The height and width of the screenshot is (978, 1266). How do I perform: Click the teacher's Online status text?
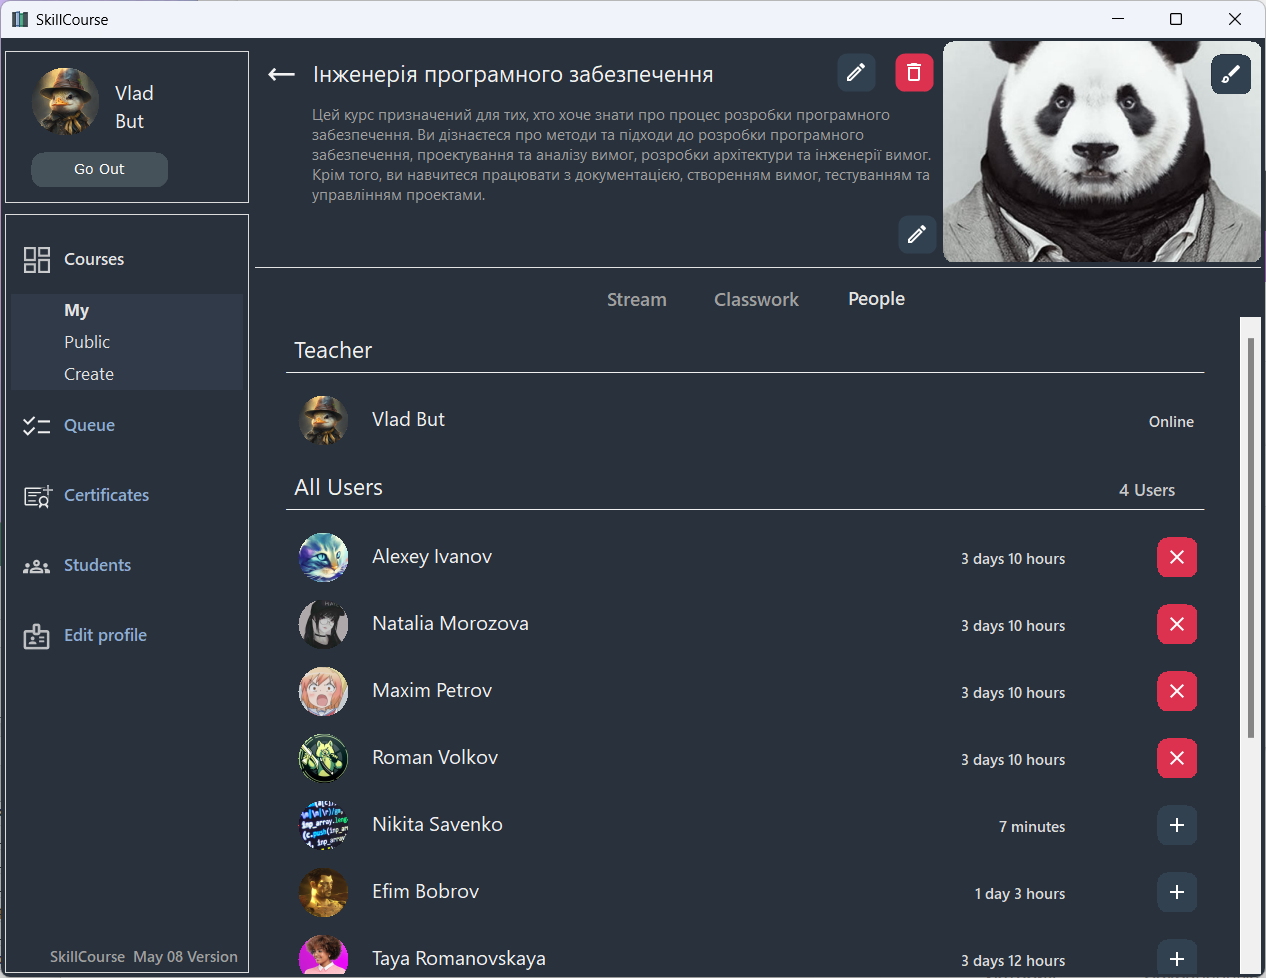coord(1171,422)
